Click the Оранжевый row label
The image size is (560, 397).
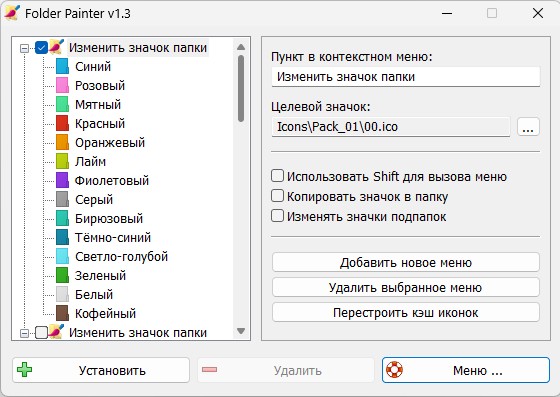coord(110,142)
